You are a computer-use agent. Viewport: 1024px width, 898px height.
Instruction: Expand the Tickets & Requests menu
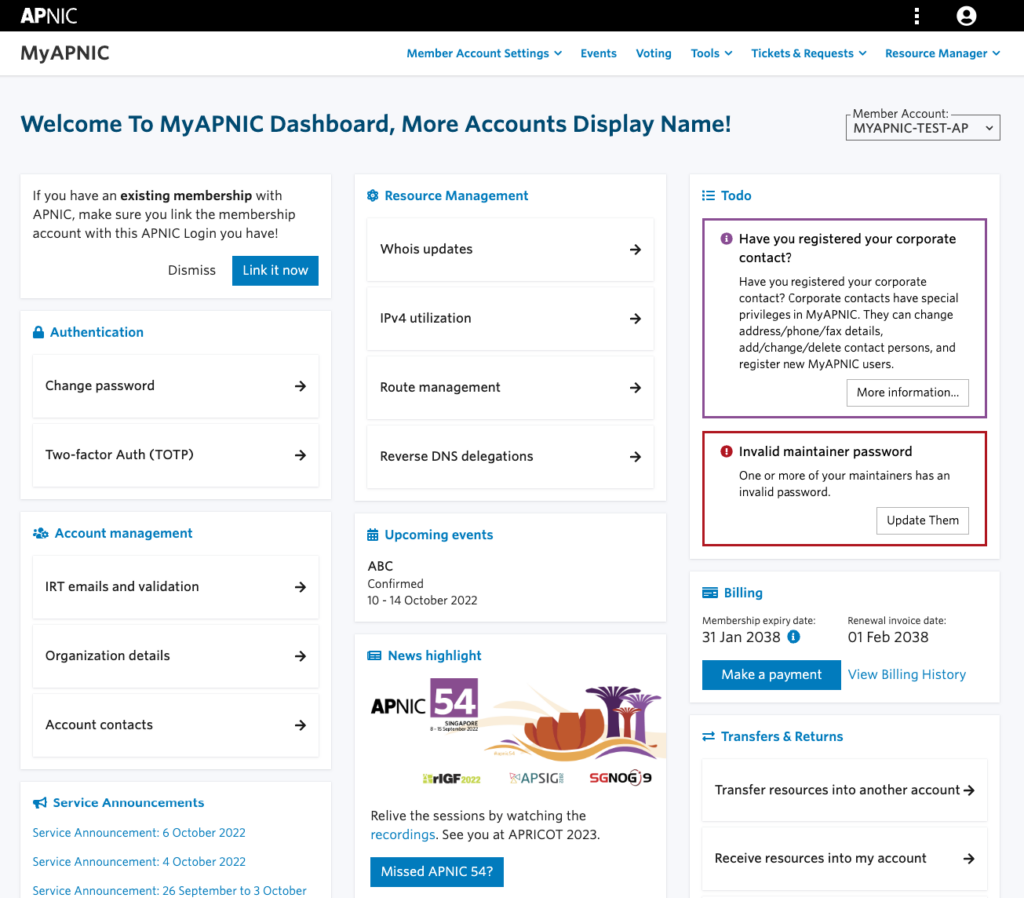coord(808,54)
